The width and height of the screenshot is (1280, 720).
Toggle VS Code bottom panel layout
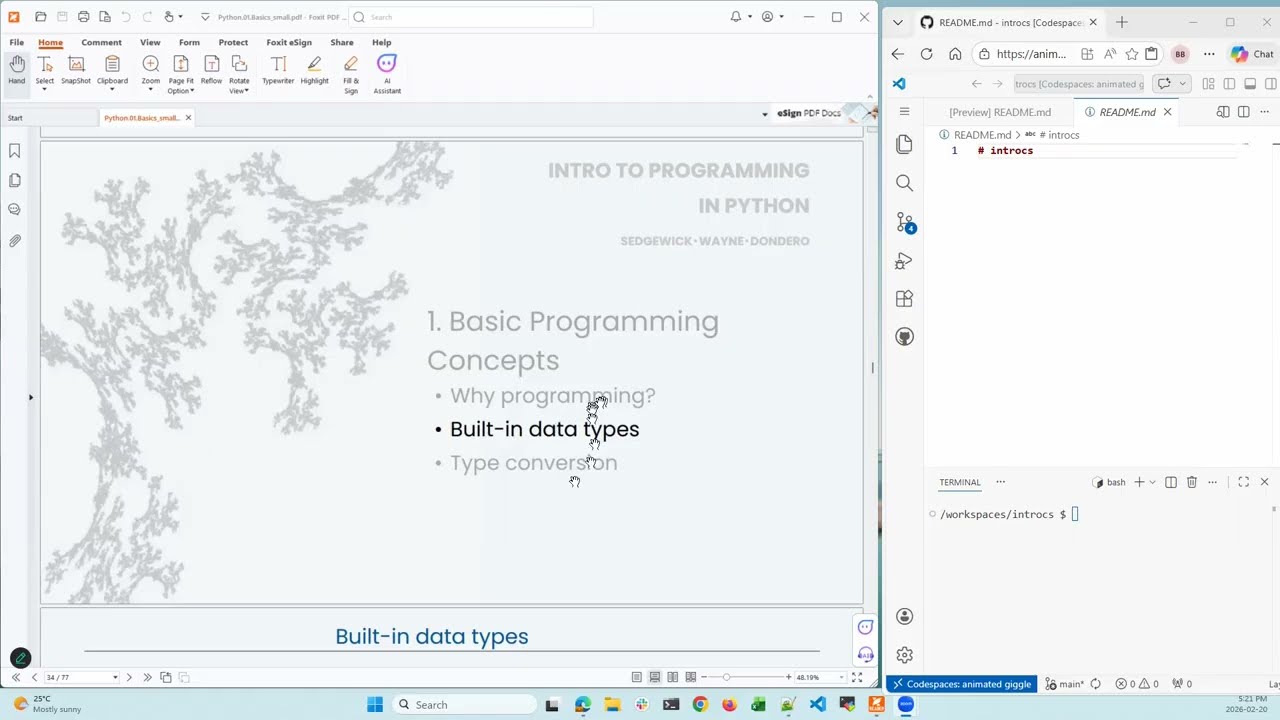[1250, 84]
